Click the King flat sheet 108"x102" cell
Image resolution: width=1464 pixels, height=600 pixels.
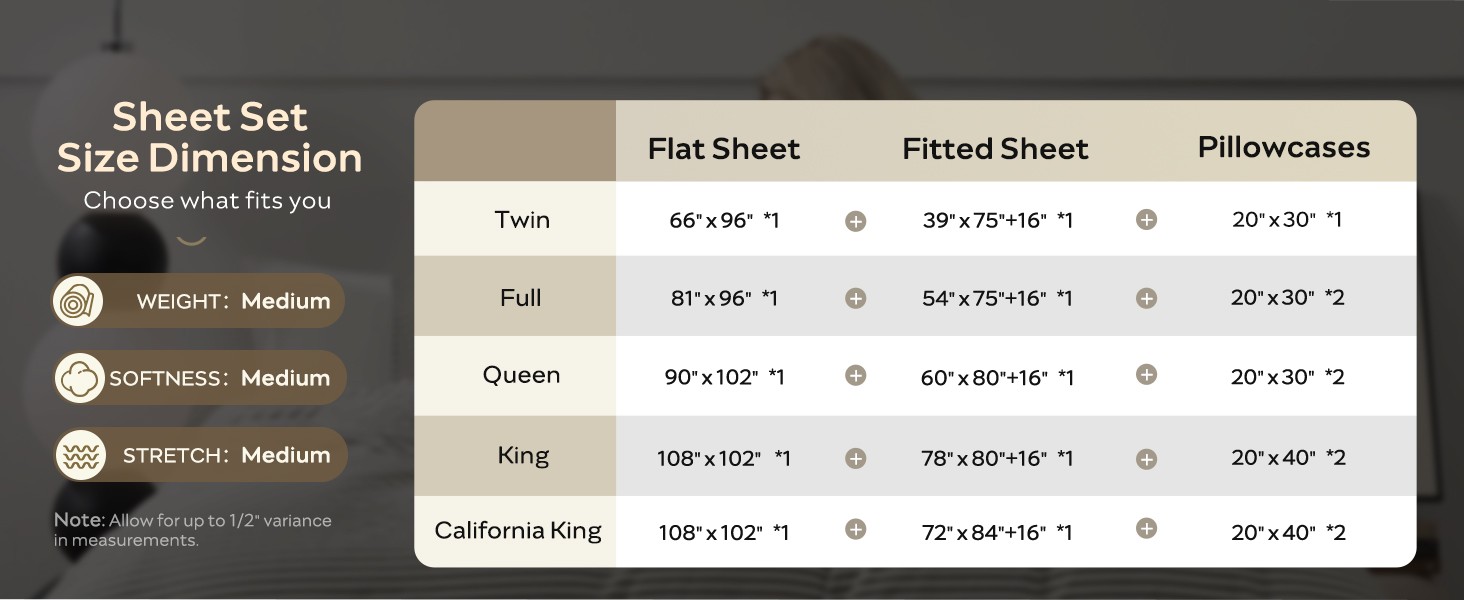click(x=724, y=459)
